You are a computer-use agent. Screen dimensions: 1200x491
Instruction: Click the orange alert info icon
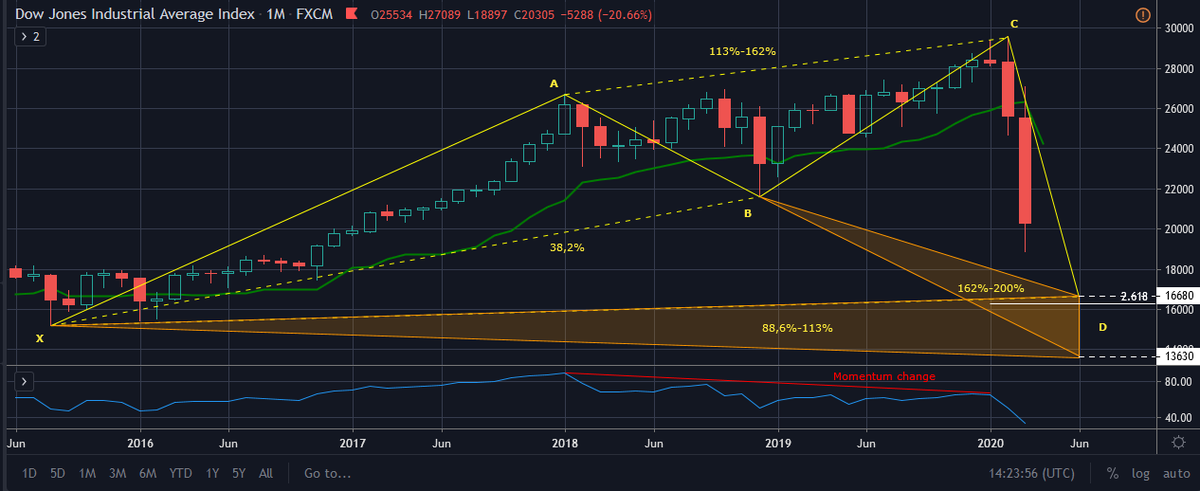(1143, 15)
